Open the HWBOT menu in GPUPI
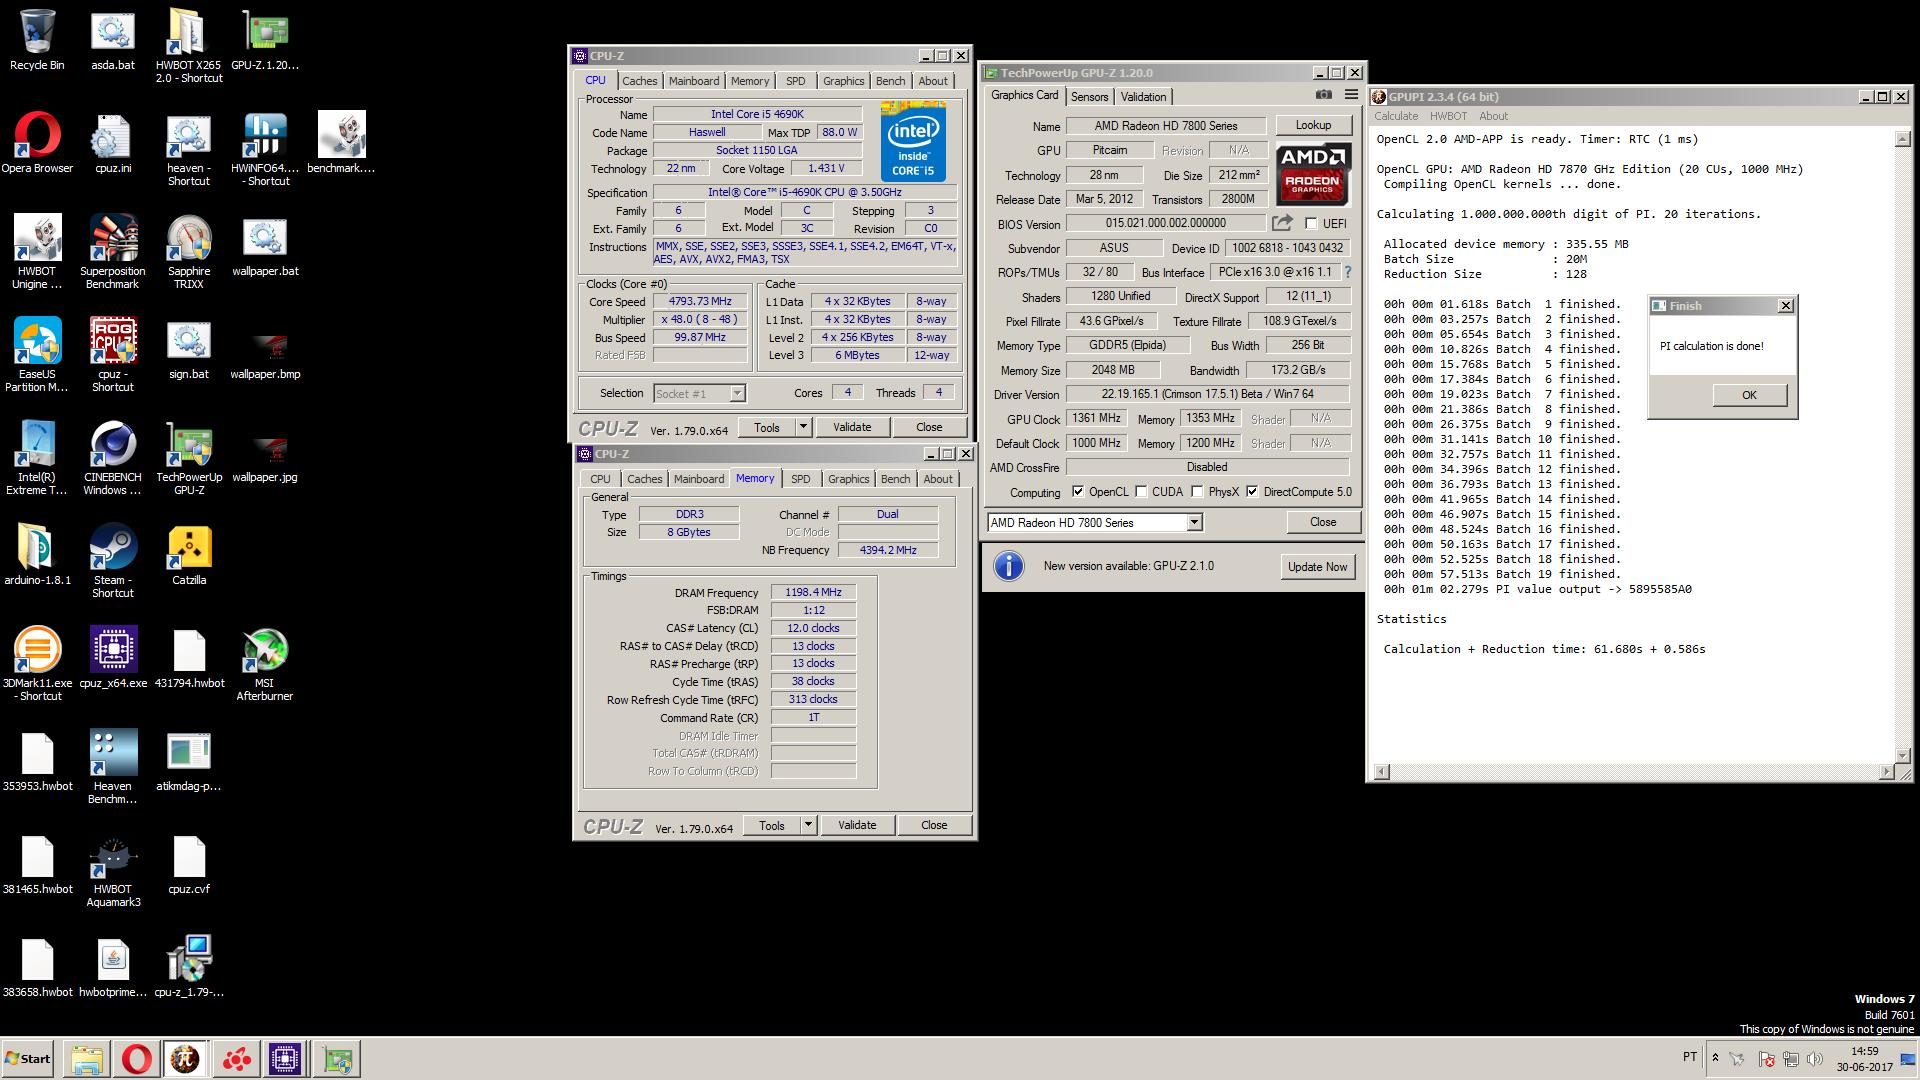 [1448, 116]
